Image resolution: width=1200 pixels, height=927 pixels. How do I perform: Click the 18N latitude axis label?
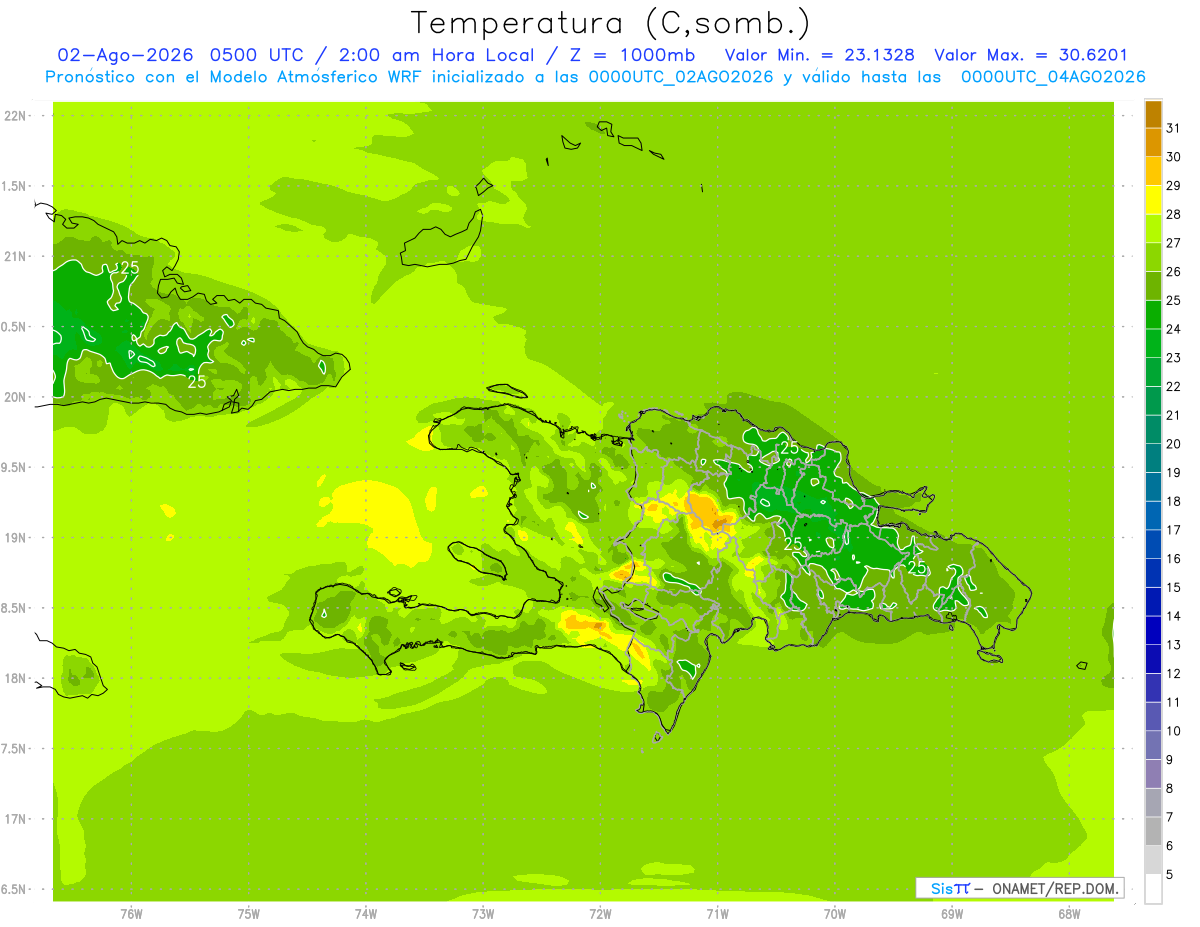point(15,679)
